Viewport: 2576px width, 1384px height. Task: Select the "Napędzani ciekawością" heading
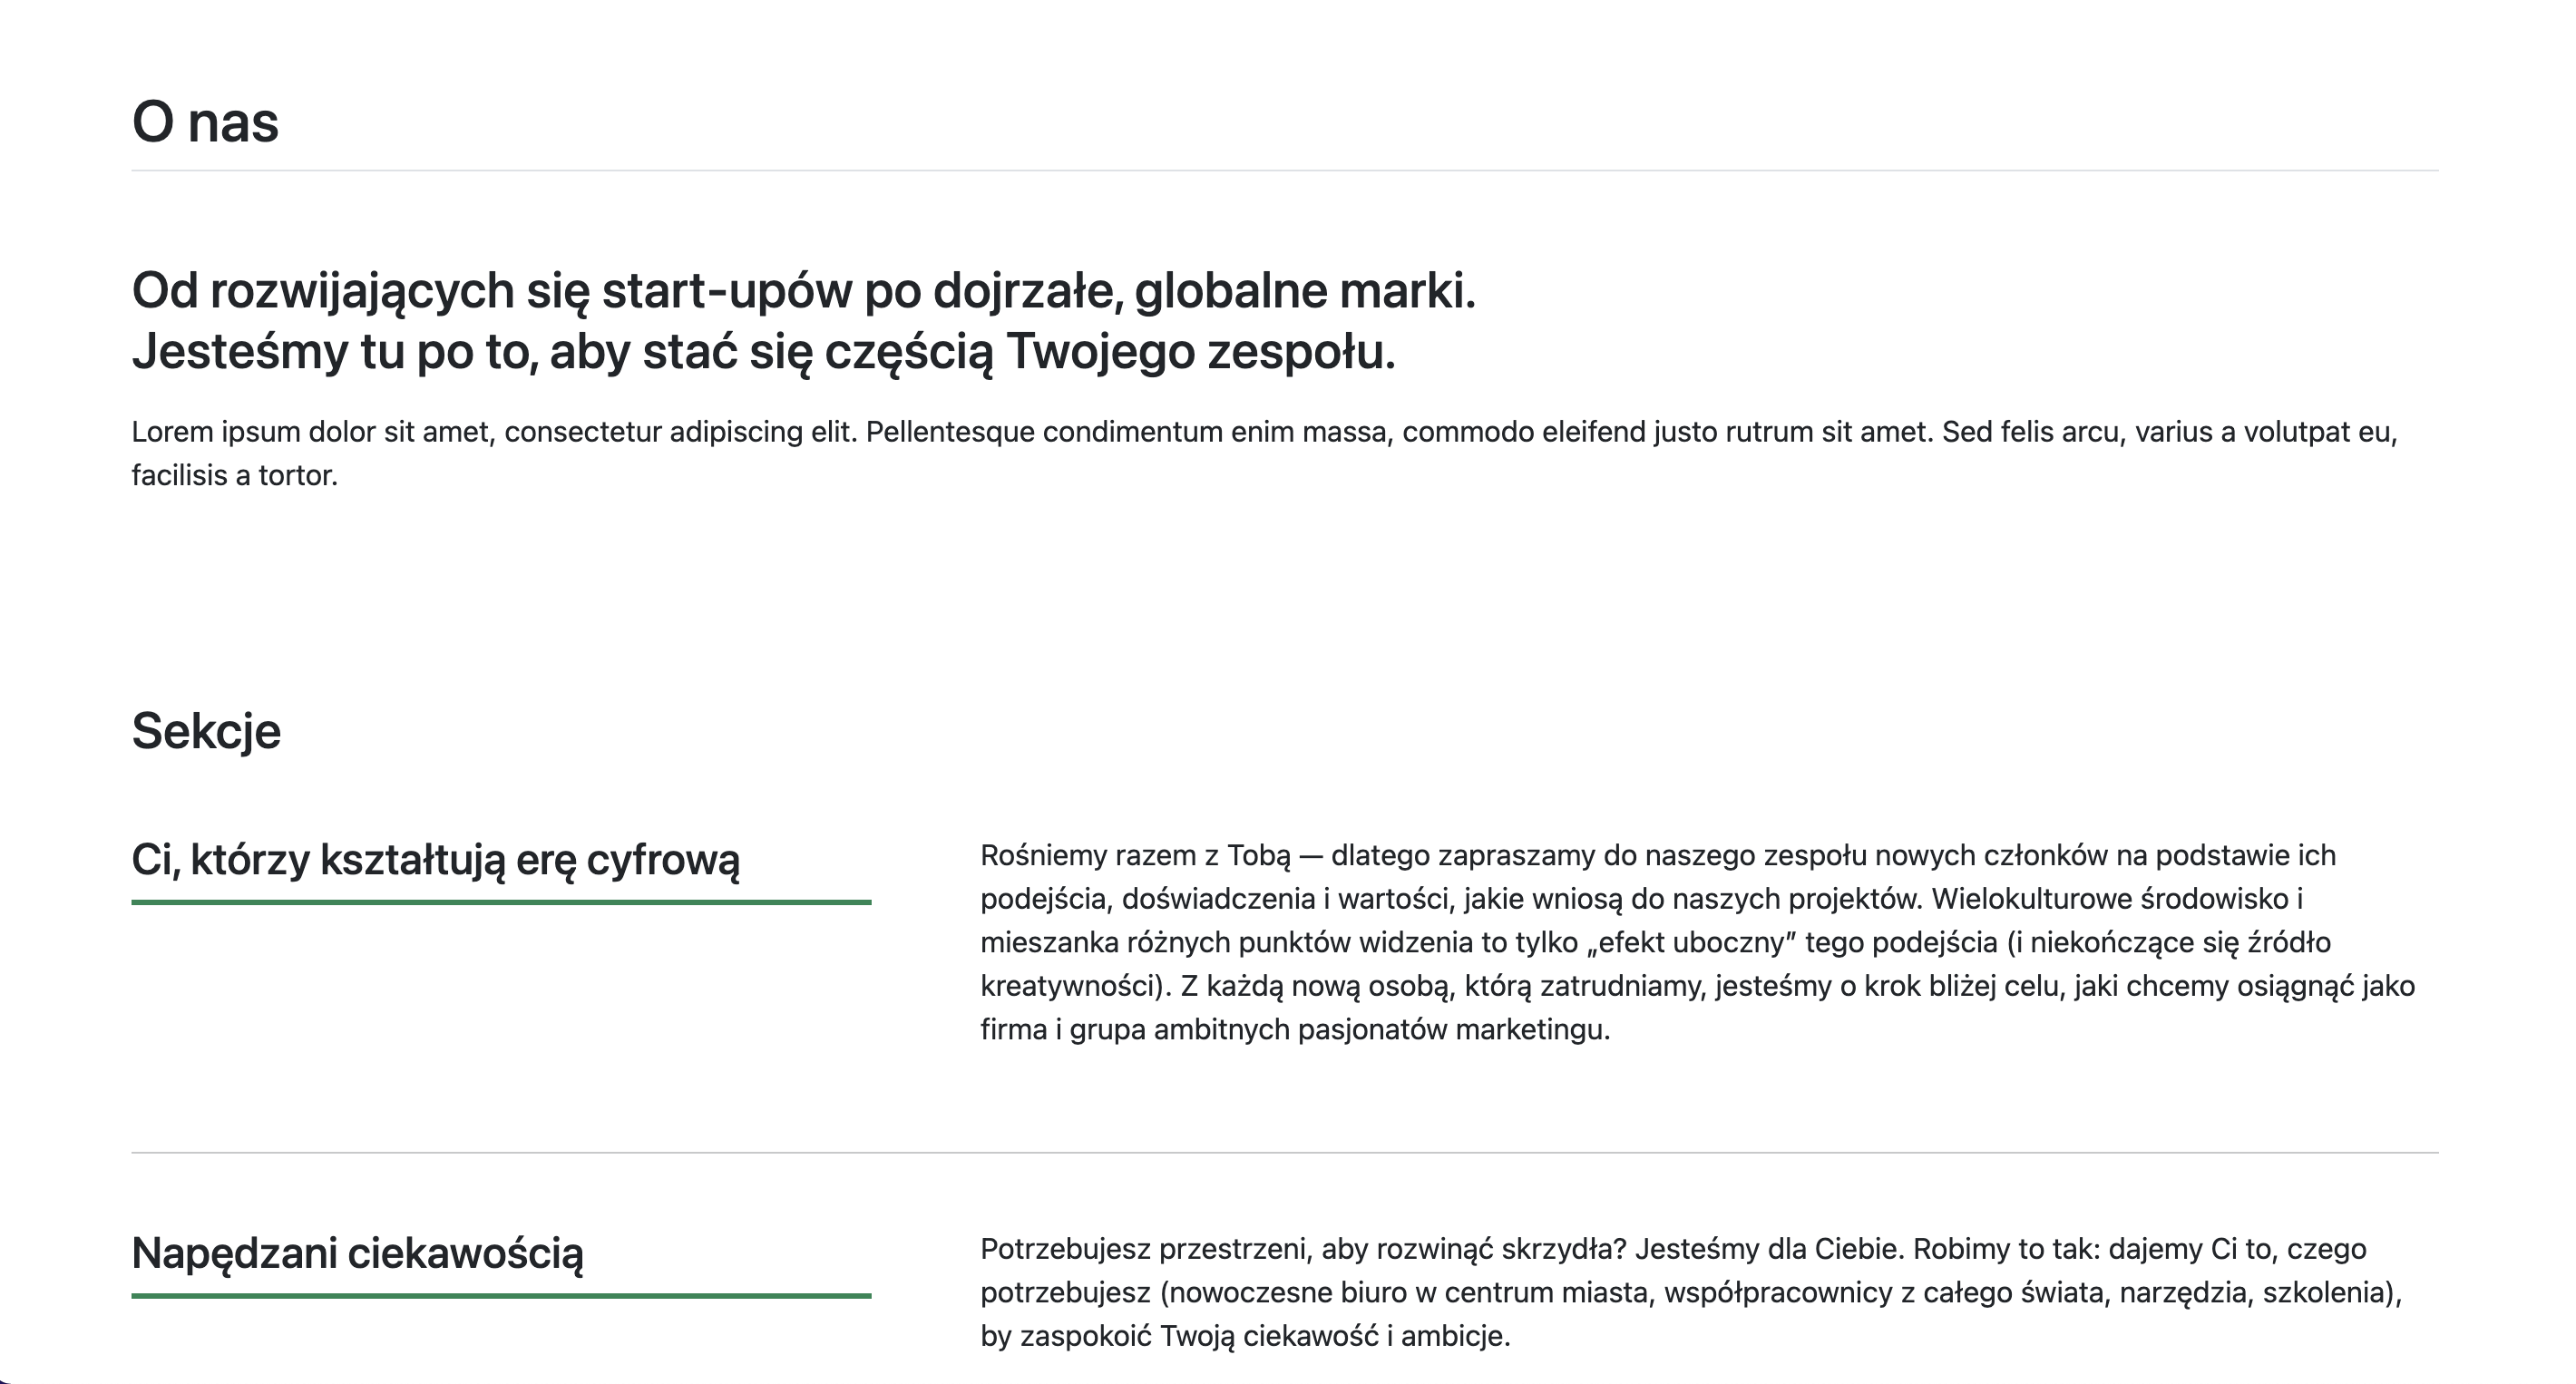(357, 1253)
